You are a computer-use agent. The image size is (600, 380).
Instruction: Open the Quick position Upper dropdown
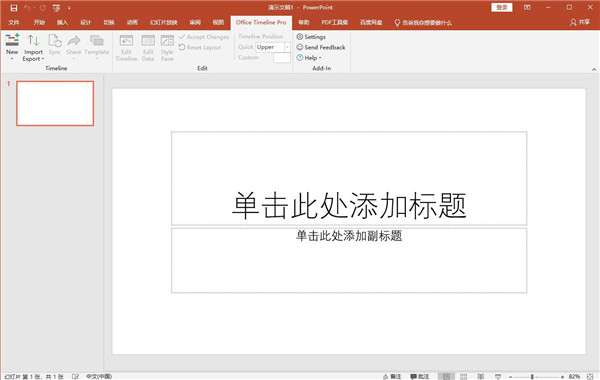[x=287, y=47]
